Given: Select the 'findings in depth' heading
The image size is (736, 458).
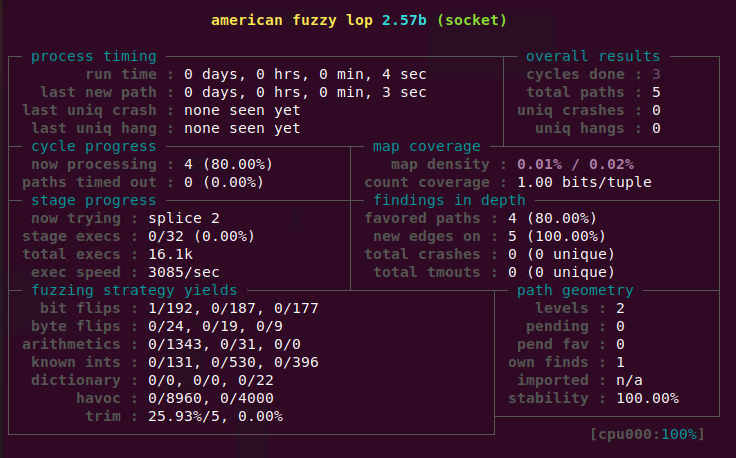Looking at the screenshot, I should tap(449, 200).
